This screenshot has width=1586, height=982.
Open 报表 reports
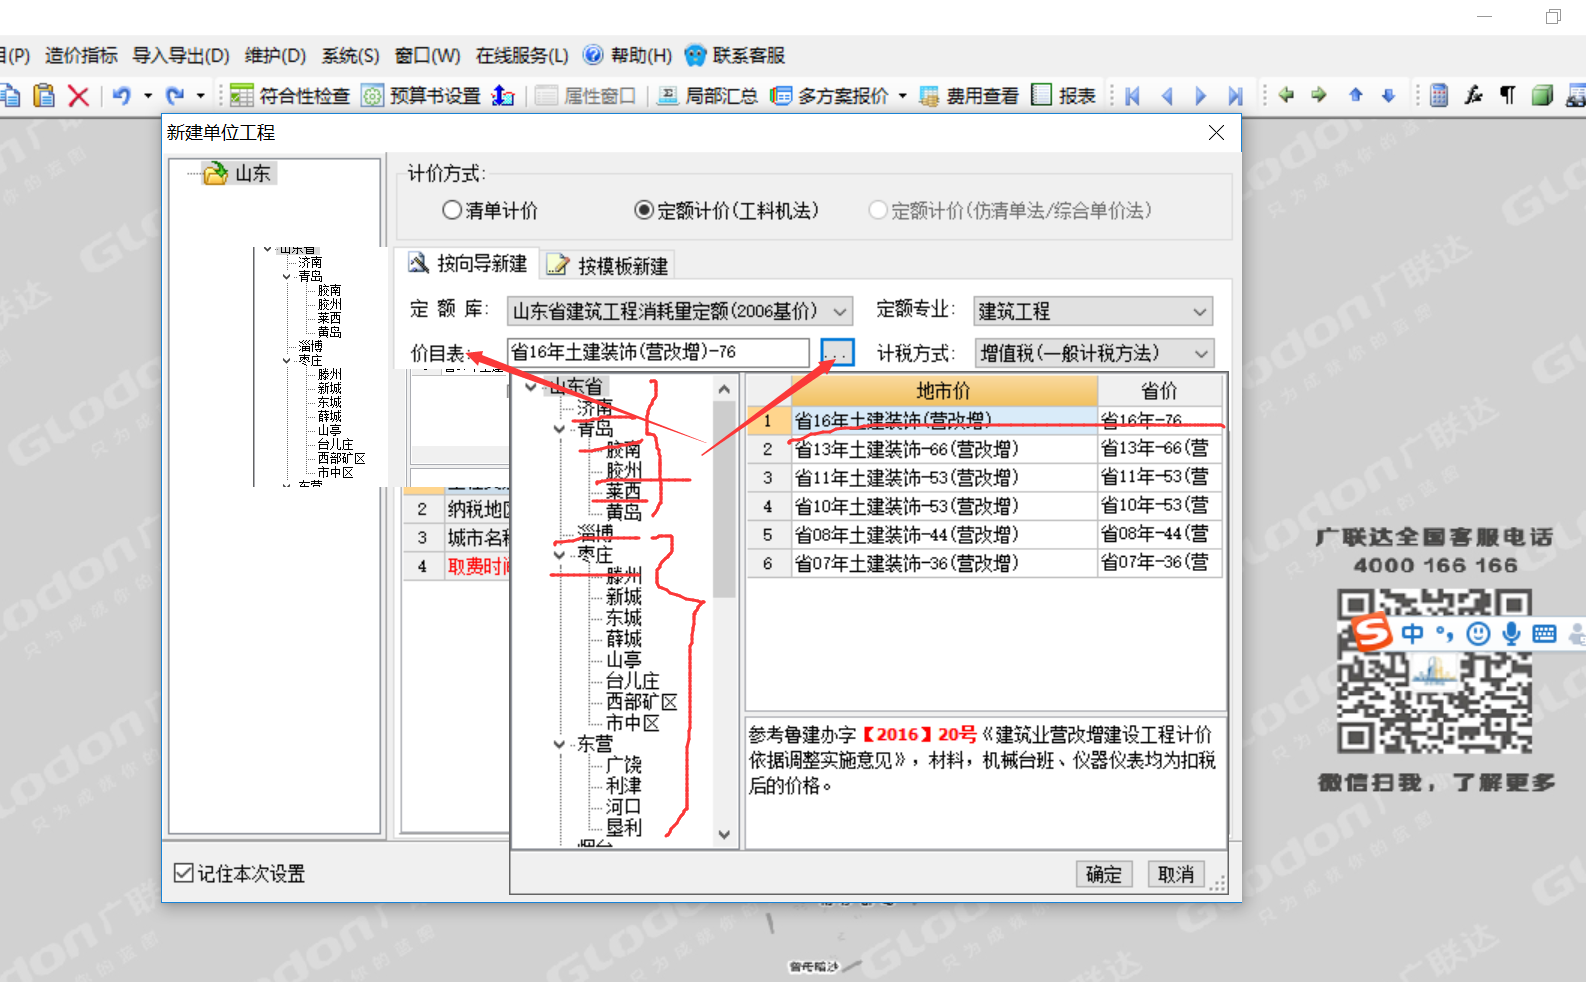click(x=1064, y=96)
